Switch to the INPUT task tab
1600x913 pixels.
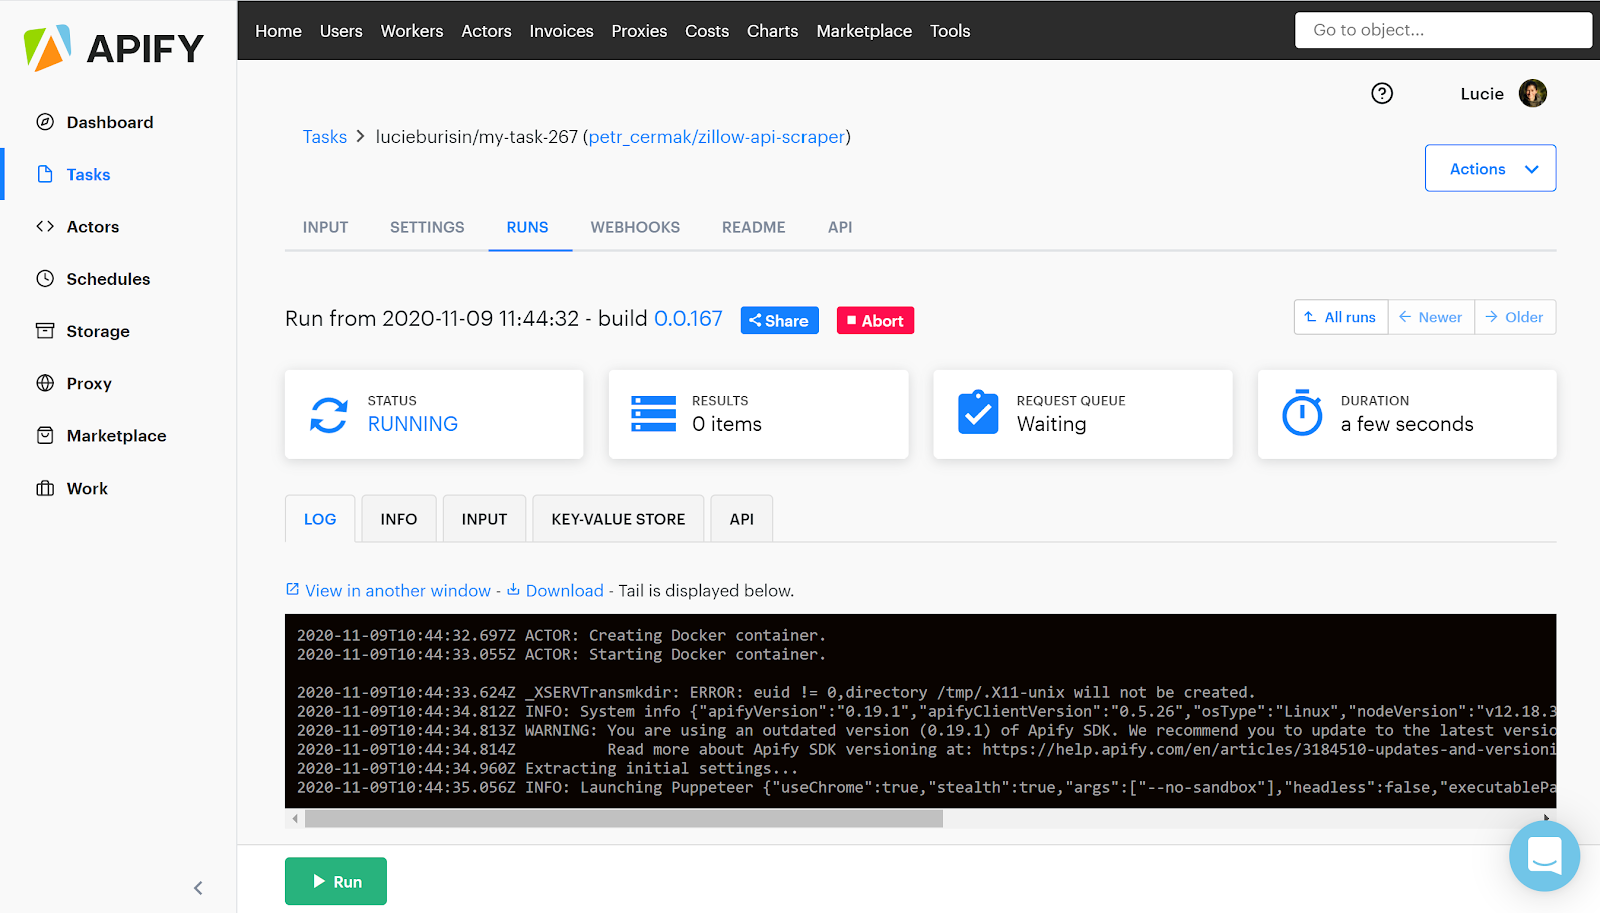(326, 227)
